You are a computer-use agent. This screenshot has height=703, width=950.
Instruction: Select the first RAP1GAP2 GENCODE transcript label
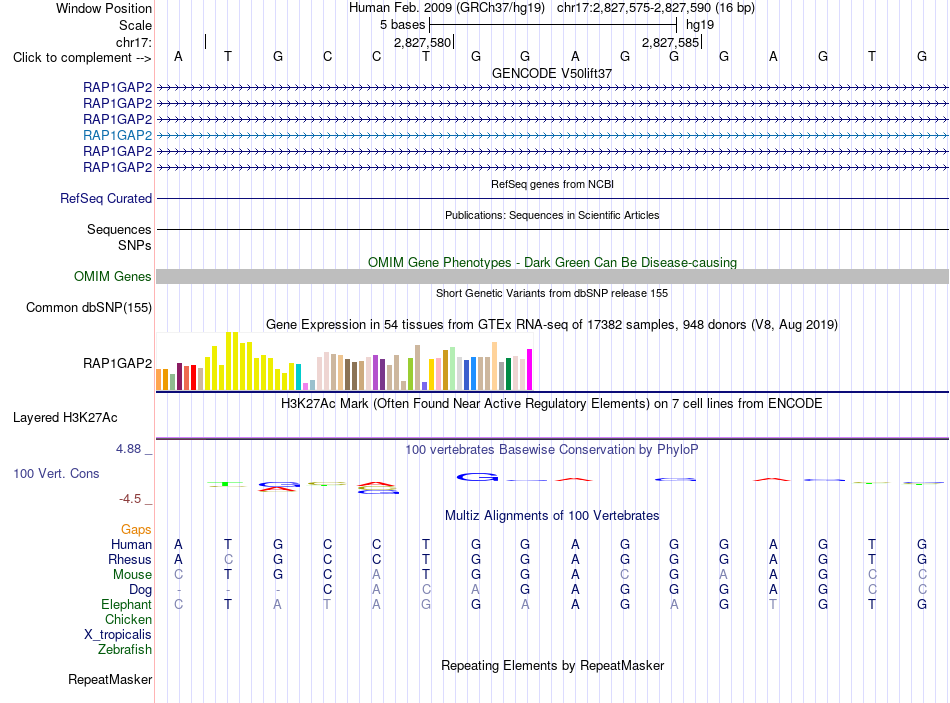tap(118, 87)
